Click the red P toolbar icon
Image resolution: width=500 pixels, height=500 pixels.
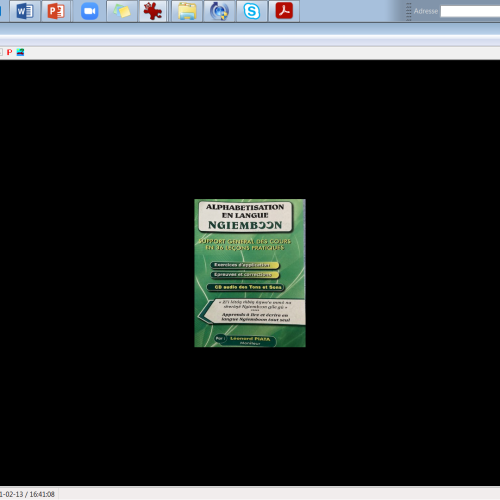pyautogui.click(x=9, y=52)
